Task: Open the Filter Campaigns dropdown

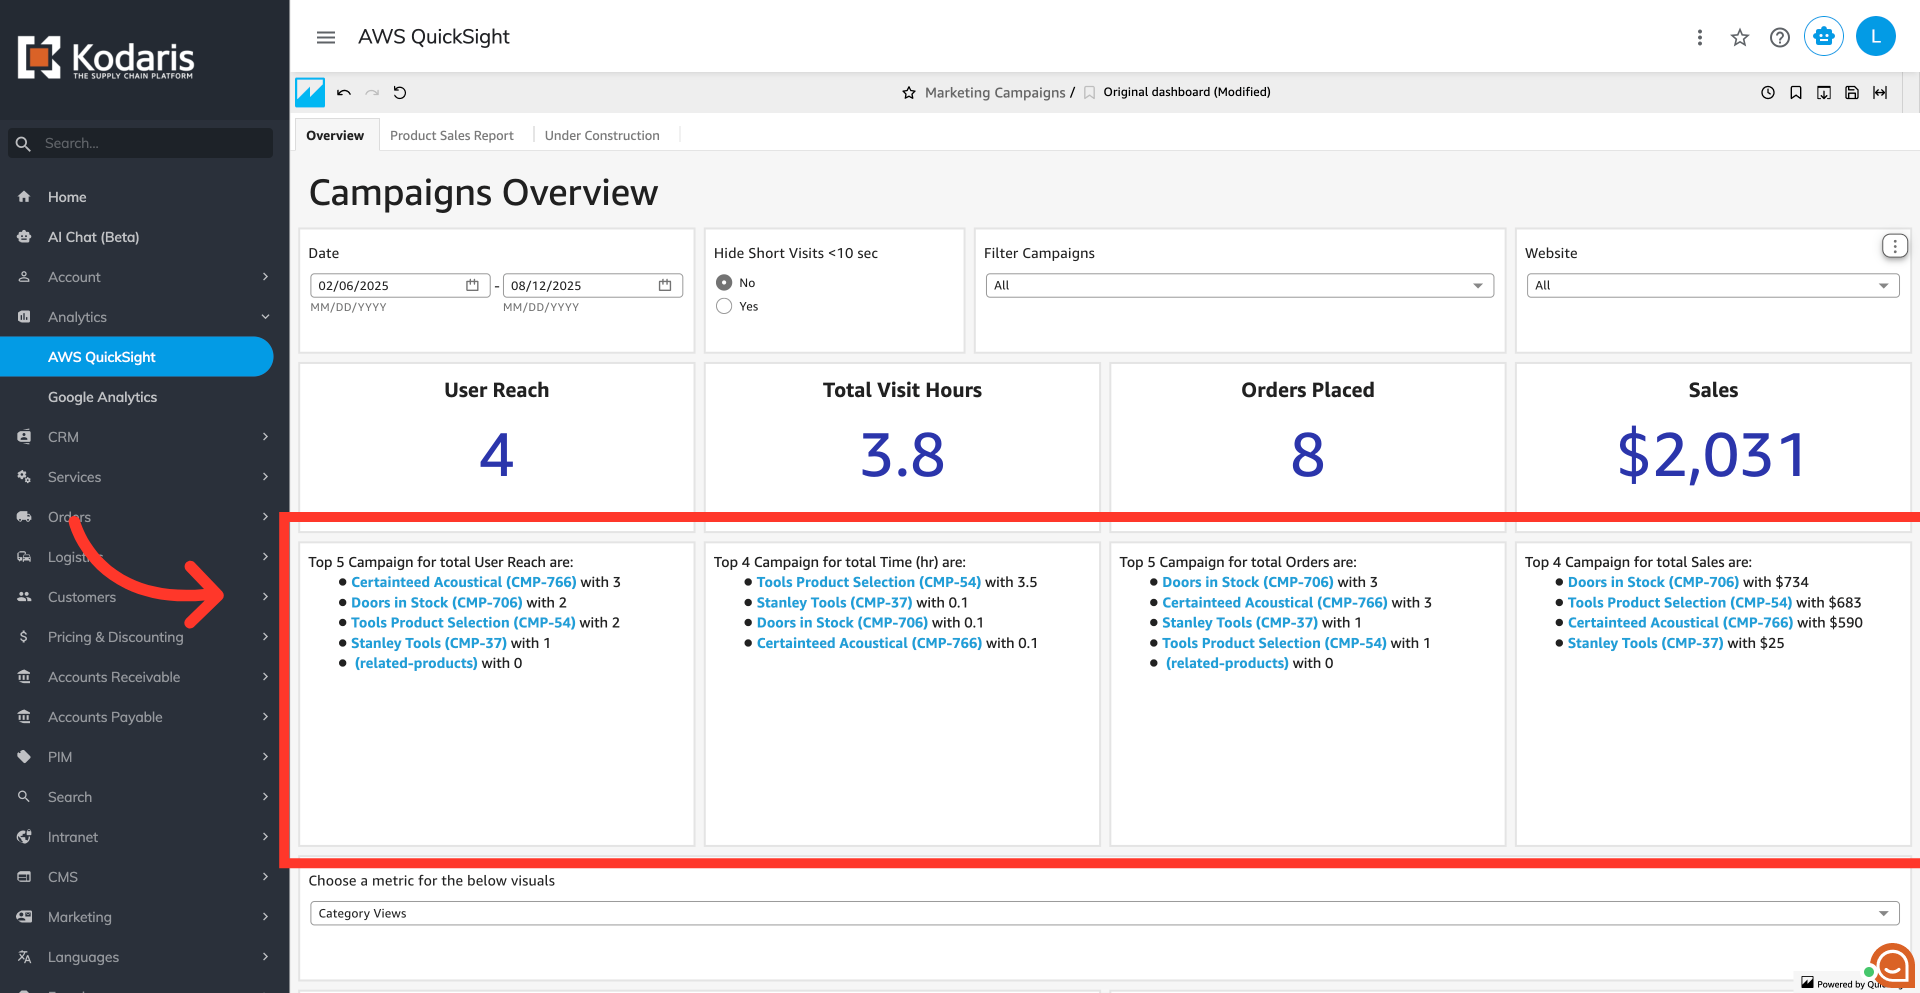Action: pos(1239,285)
